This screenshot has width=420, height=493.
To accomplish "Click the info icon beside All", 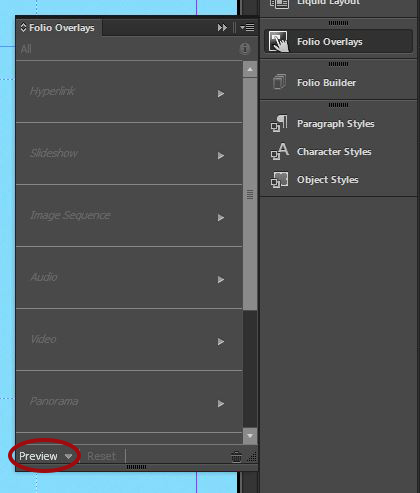I will pos(245,49).
